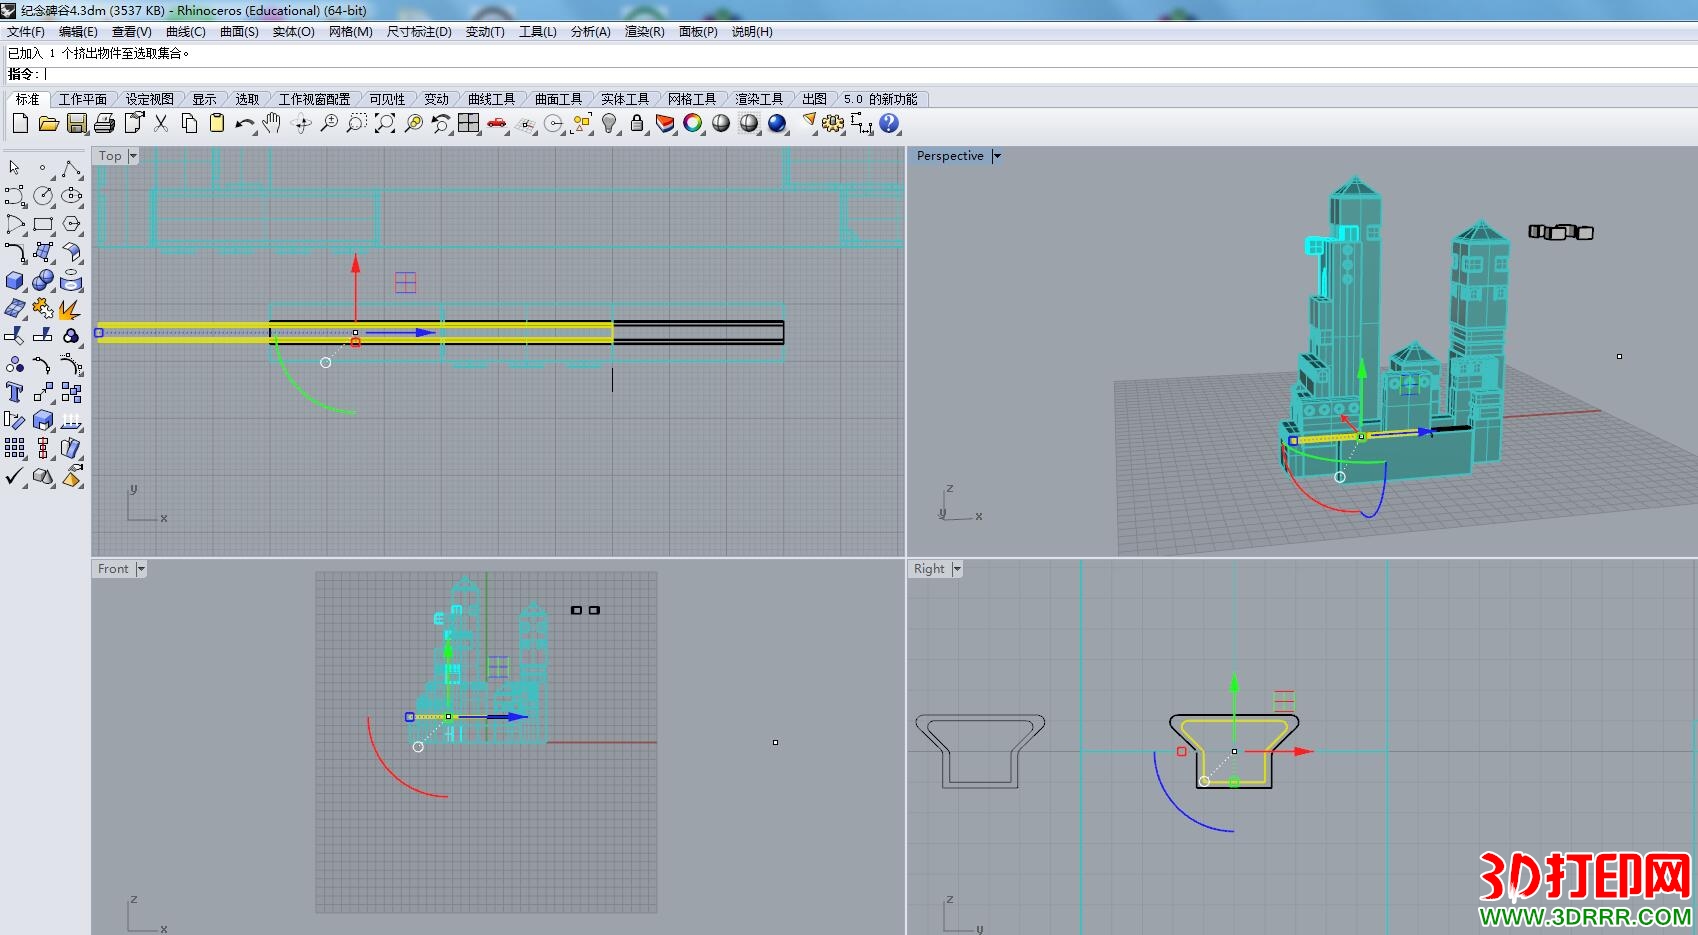Open the 变动(T) menu
Image resolution: width=1698 pixels, height=935 pixels.
pyautogui.click(x=485, y=32)
